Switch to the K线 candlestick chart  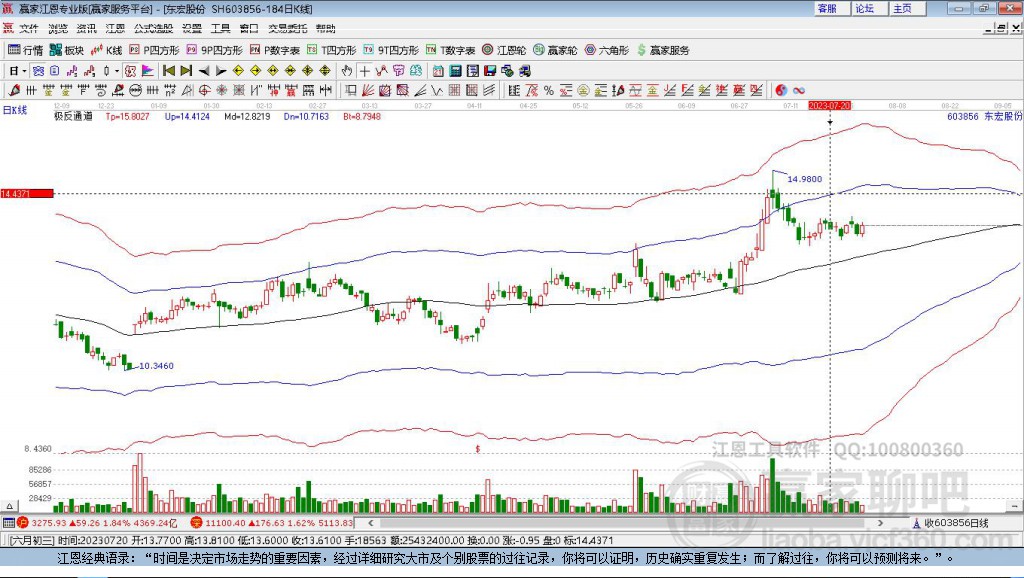click(x=107, y=50)
